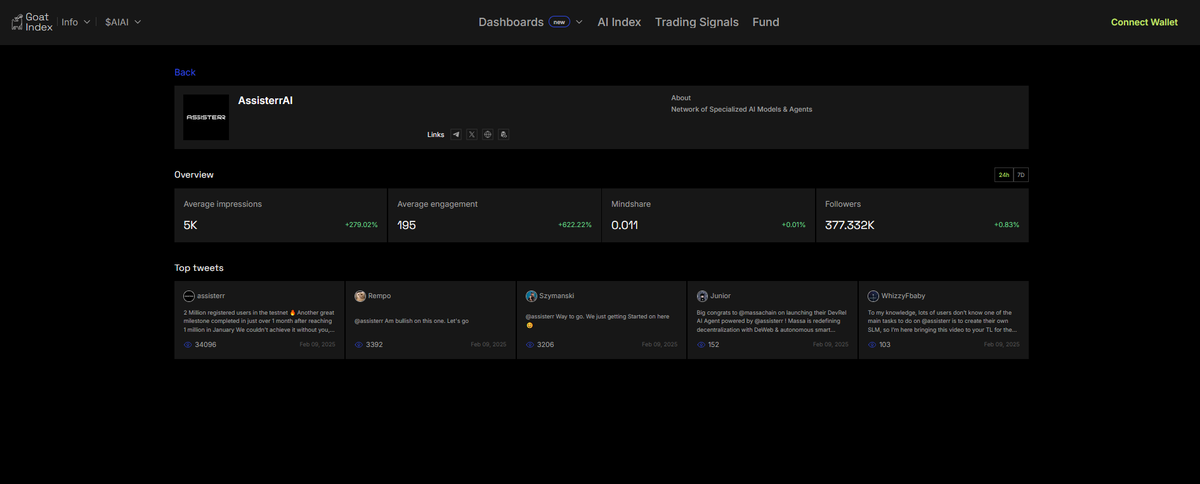Click the AssisterrAI logo thumbnail
The image size is (1200, 484).
(205, 117)
